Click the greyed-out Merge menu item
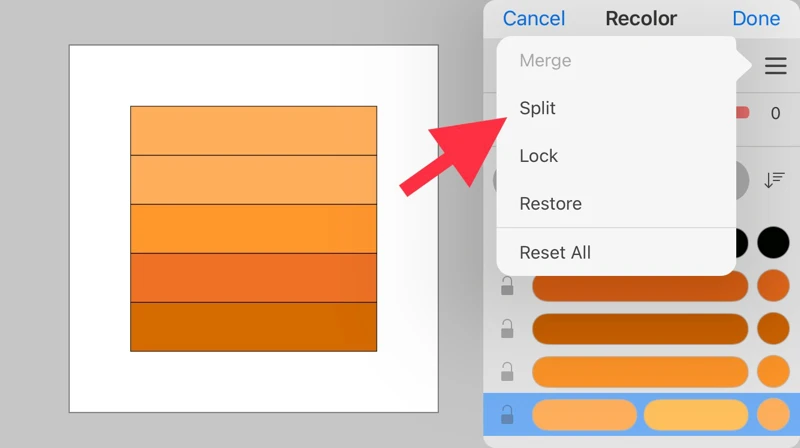This screenshot has height=448, width=800. pos(546,61)
